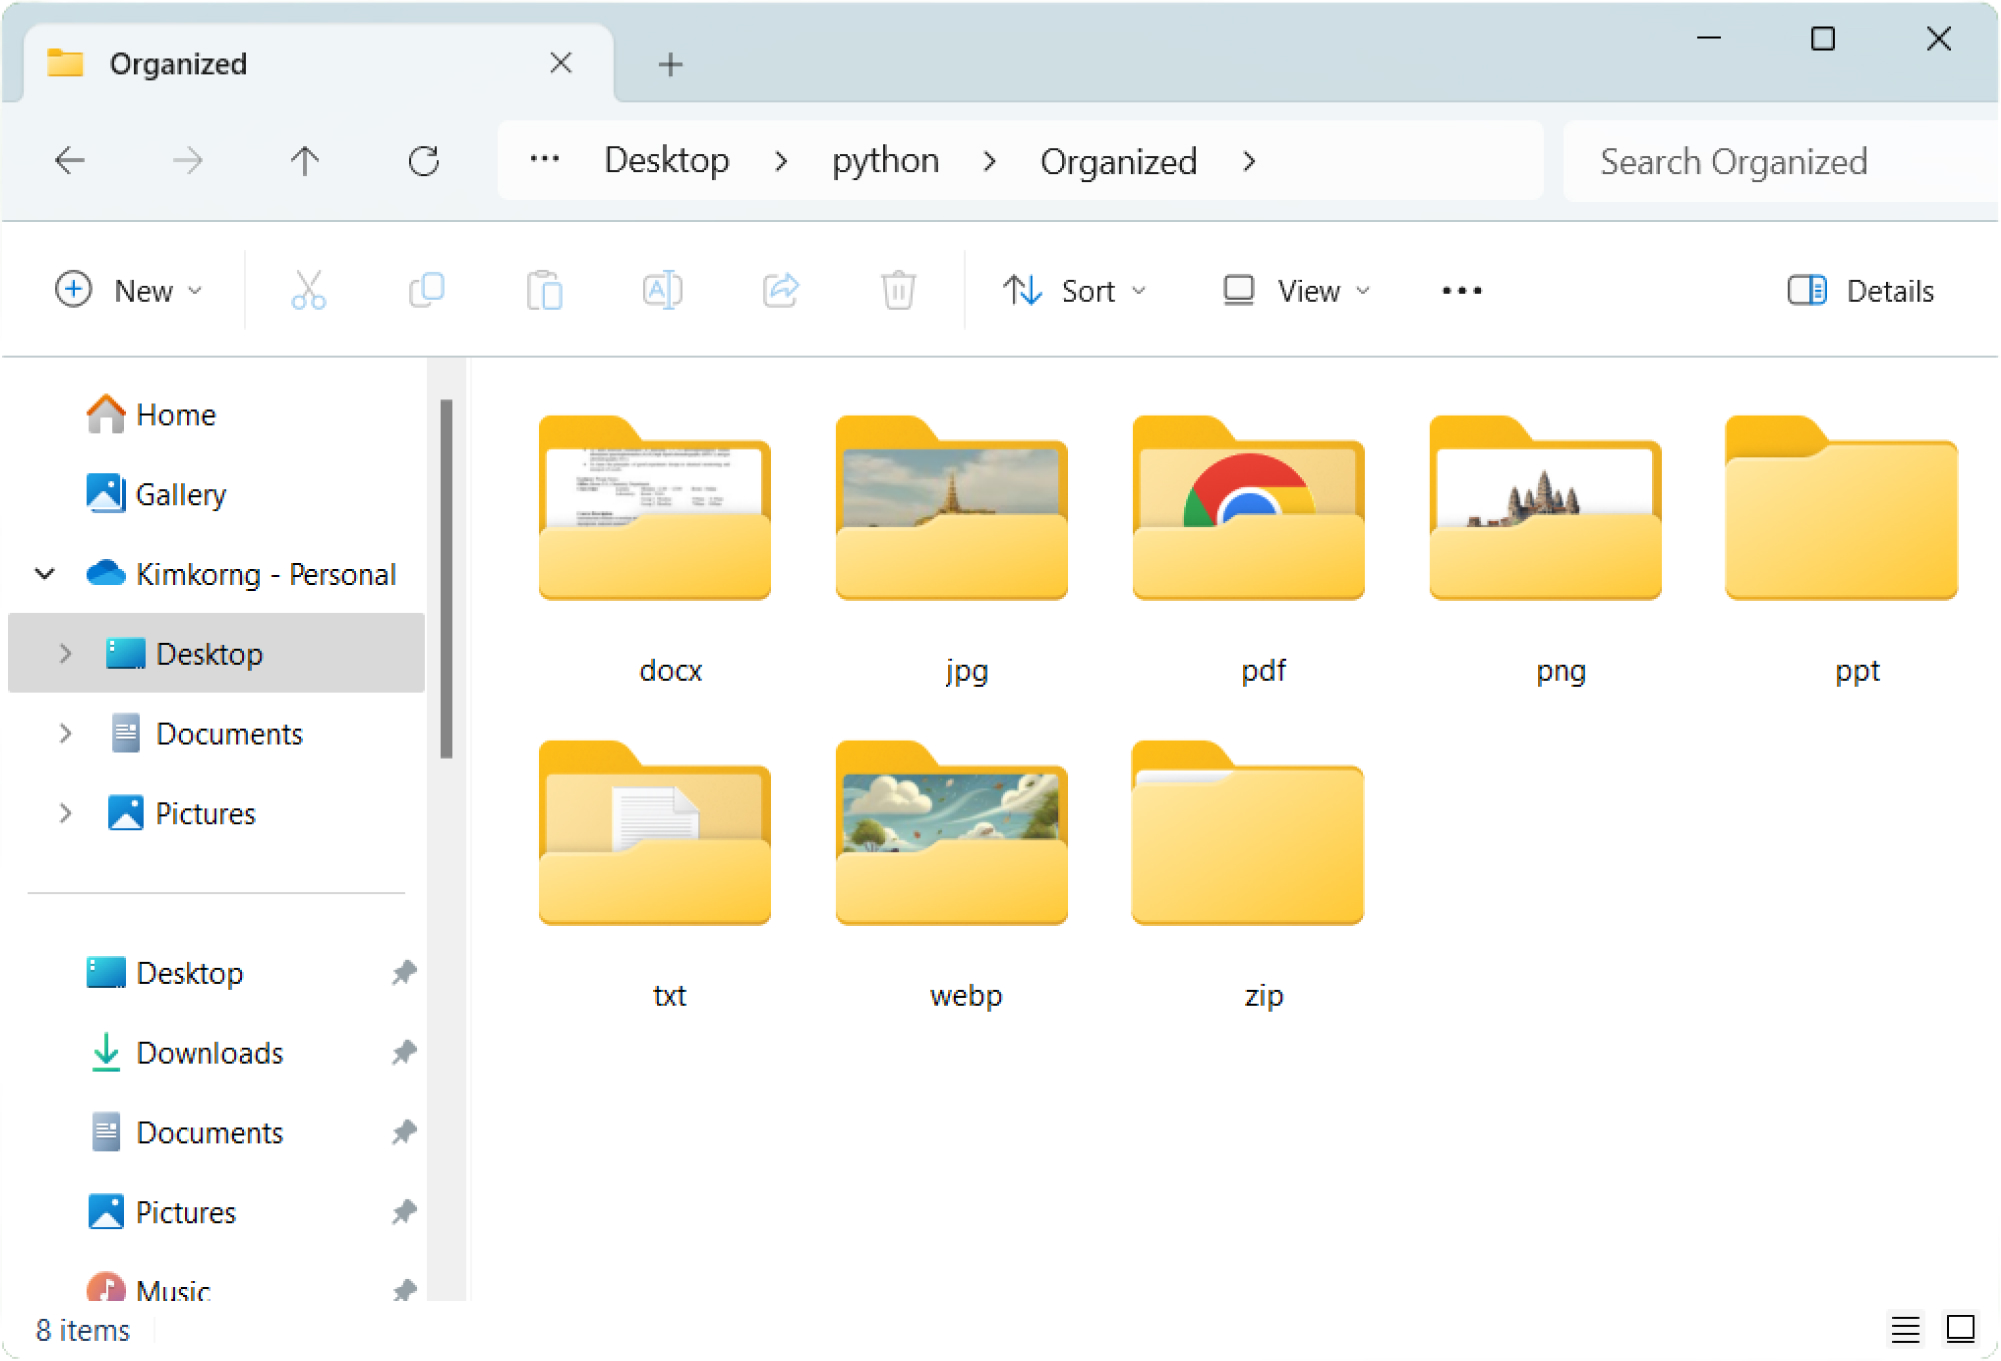Click the Share icon in toolbar

coord(780,291)
